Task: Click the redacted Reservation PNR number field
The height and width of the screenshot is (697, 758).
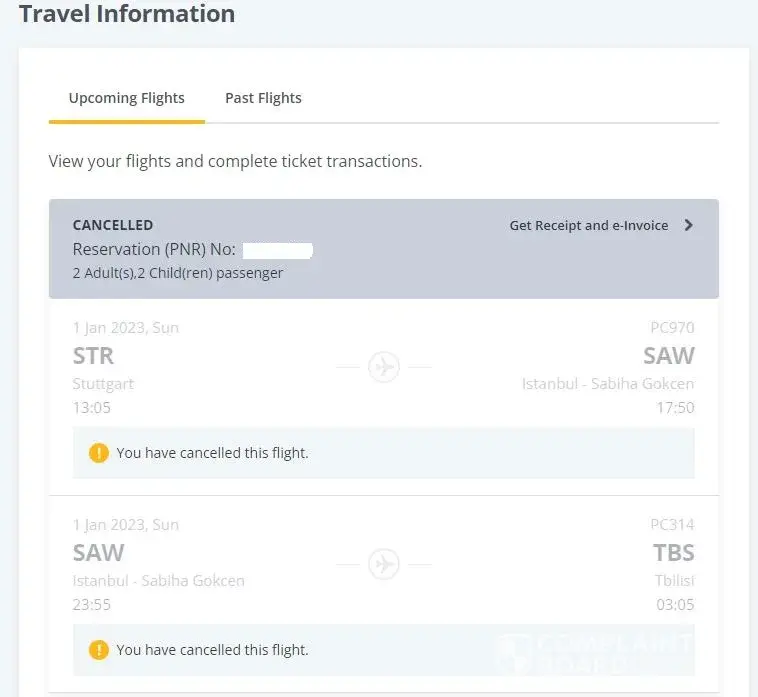Action: tap(278, 250)
